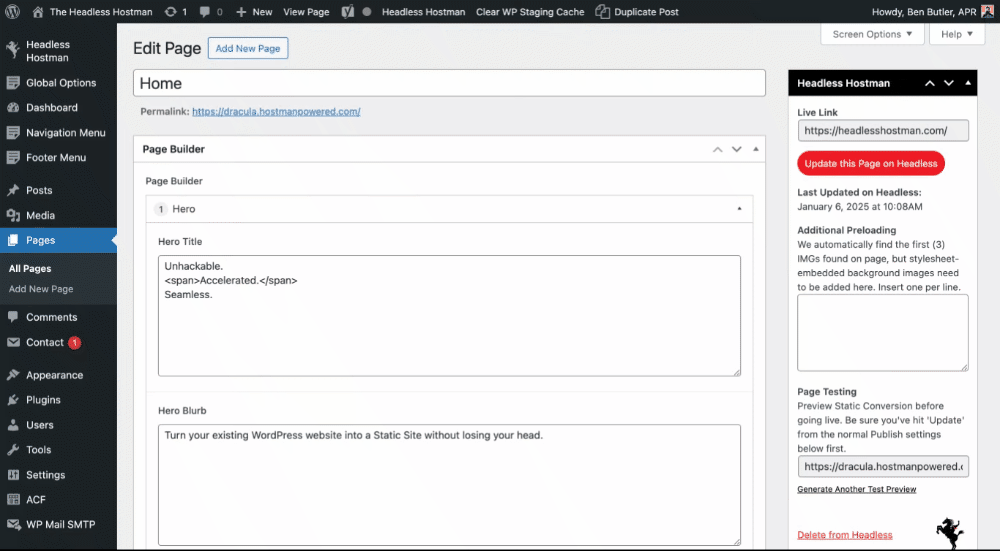Open the Screen Options dropdown
The width and height of the screenshot is (1000, 551).
pos(873,34)
